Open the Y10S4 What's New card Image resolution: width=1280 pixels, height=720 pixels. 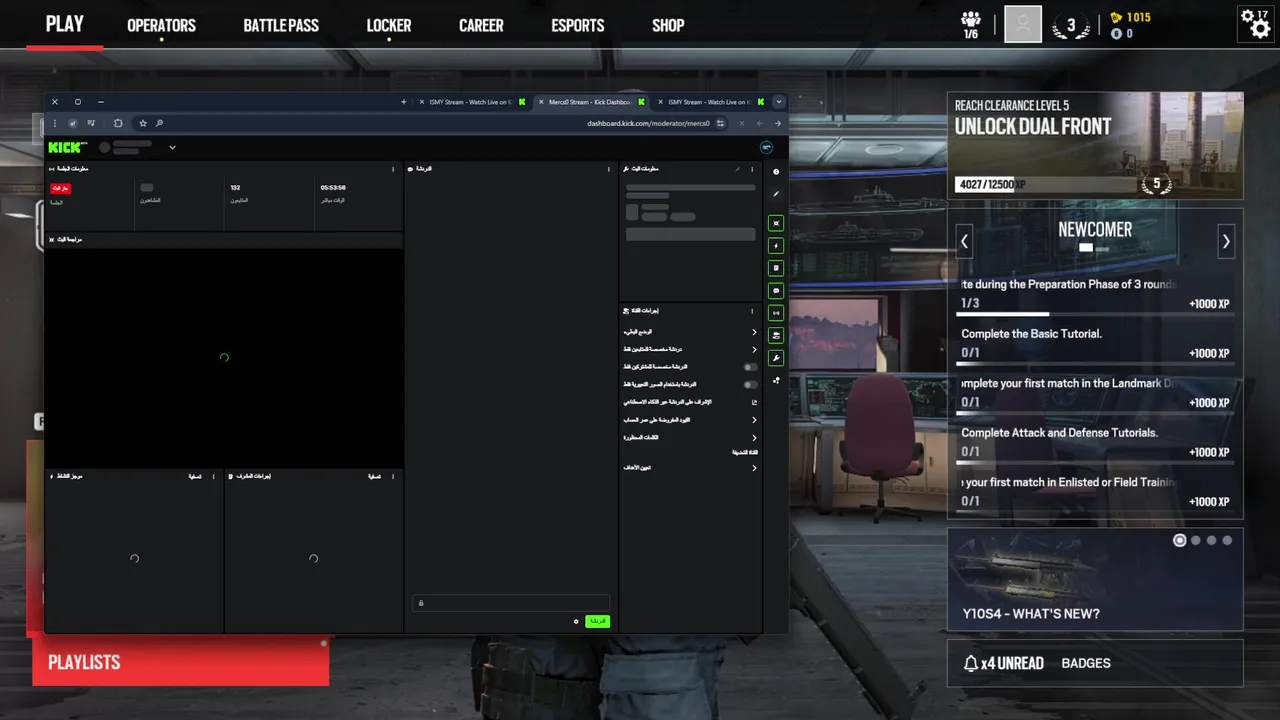pyautogui.click(x=1095, y=580)
